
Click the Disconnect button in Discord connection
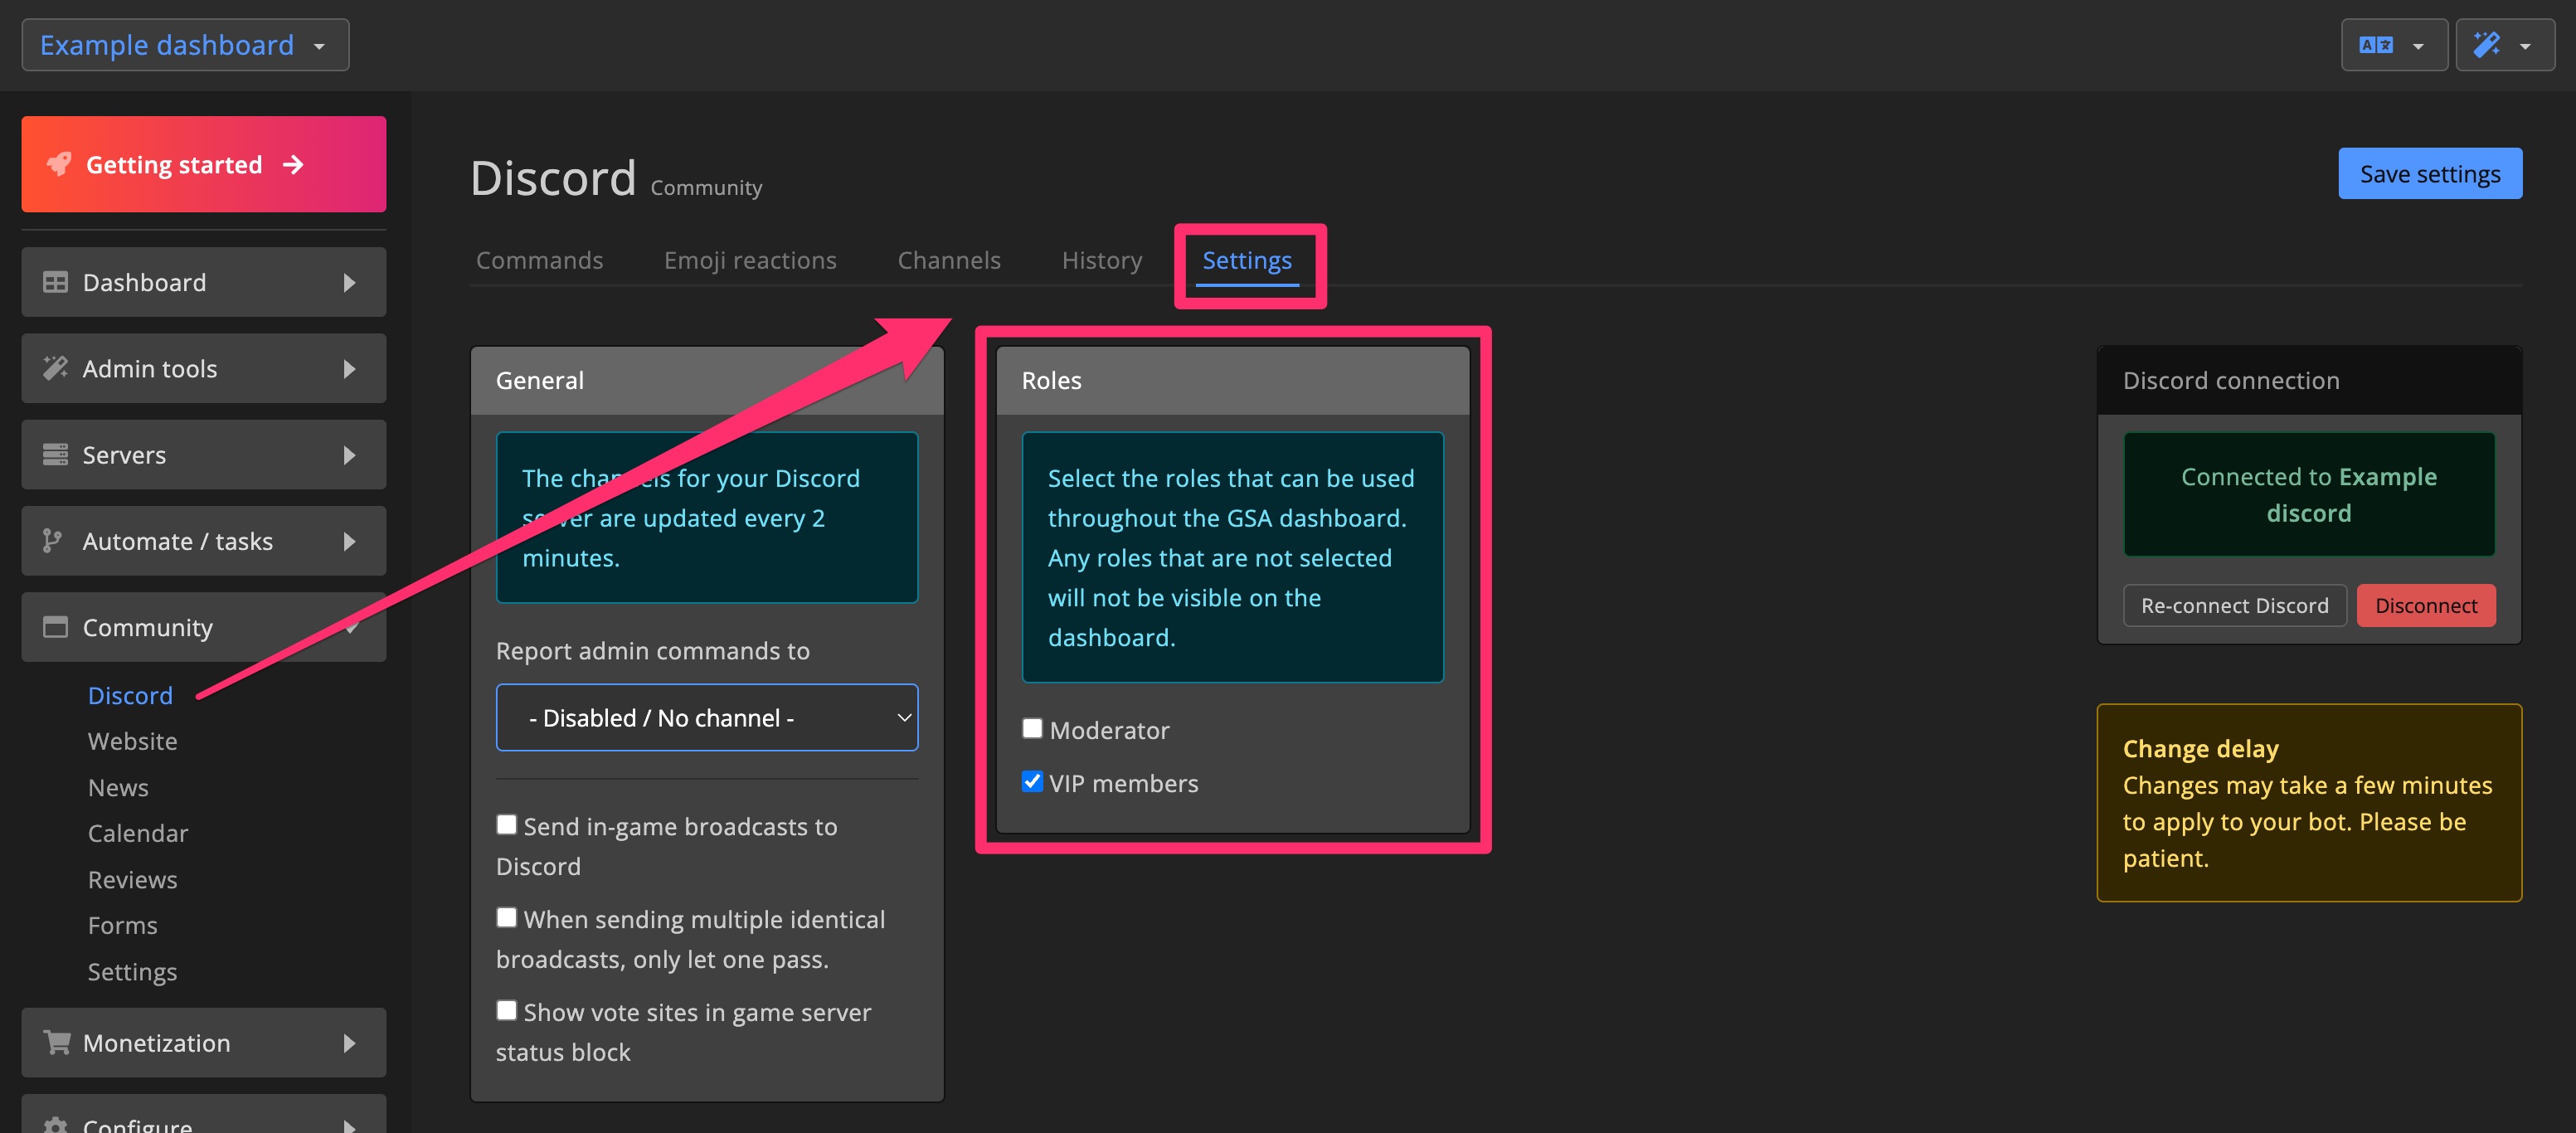pos(2426,605)
